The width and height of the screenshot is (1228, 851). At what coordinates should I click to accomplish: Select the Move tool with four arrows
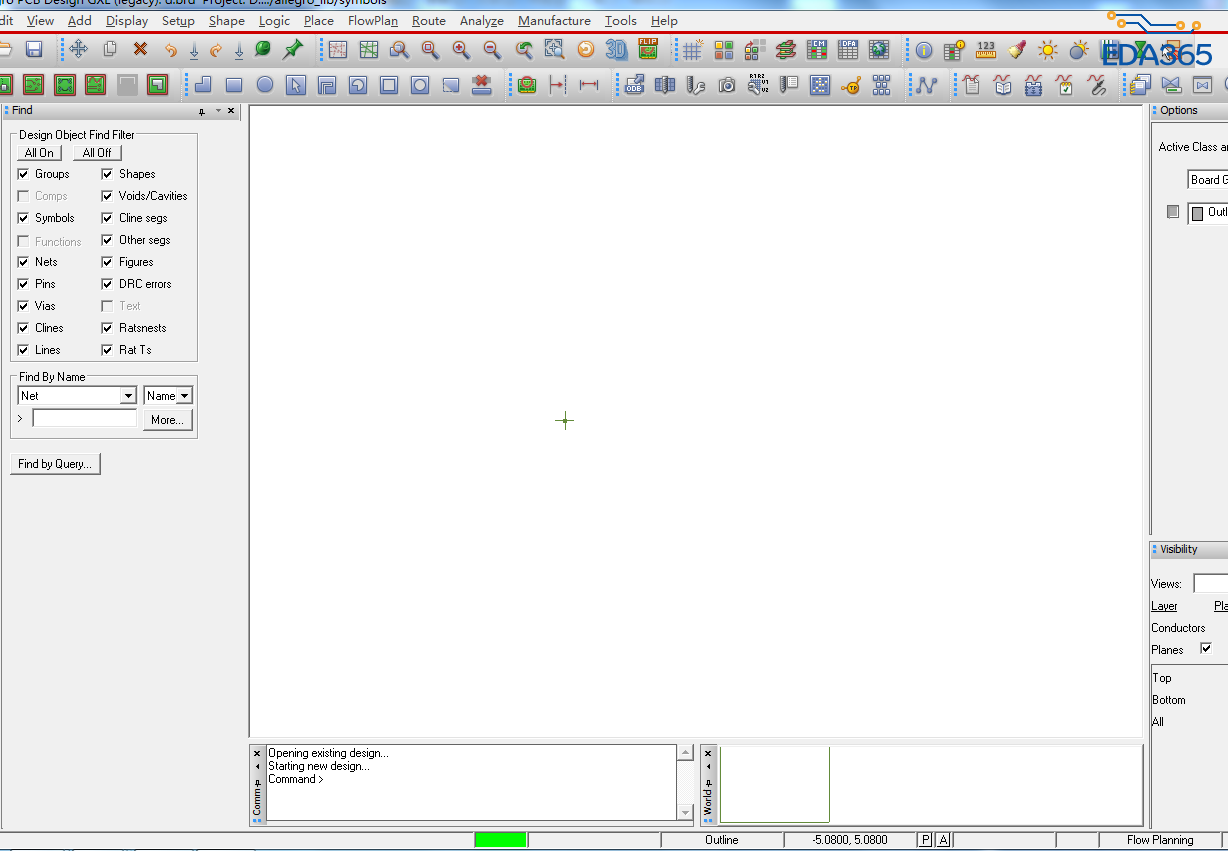tap(78, 49)
